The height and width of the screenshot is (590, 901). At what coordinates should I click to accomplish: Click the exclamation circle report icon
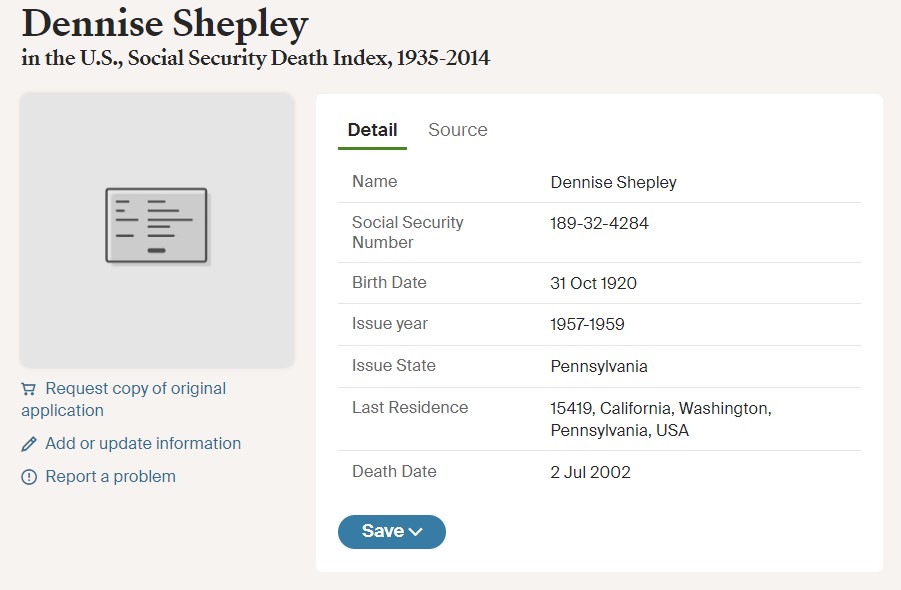pos(29,477)
